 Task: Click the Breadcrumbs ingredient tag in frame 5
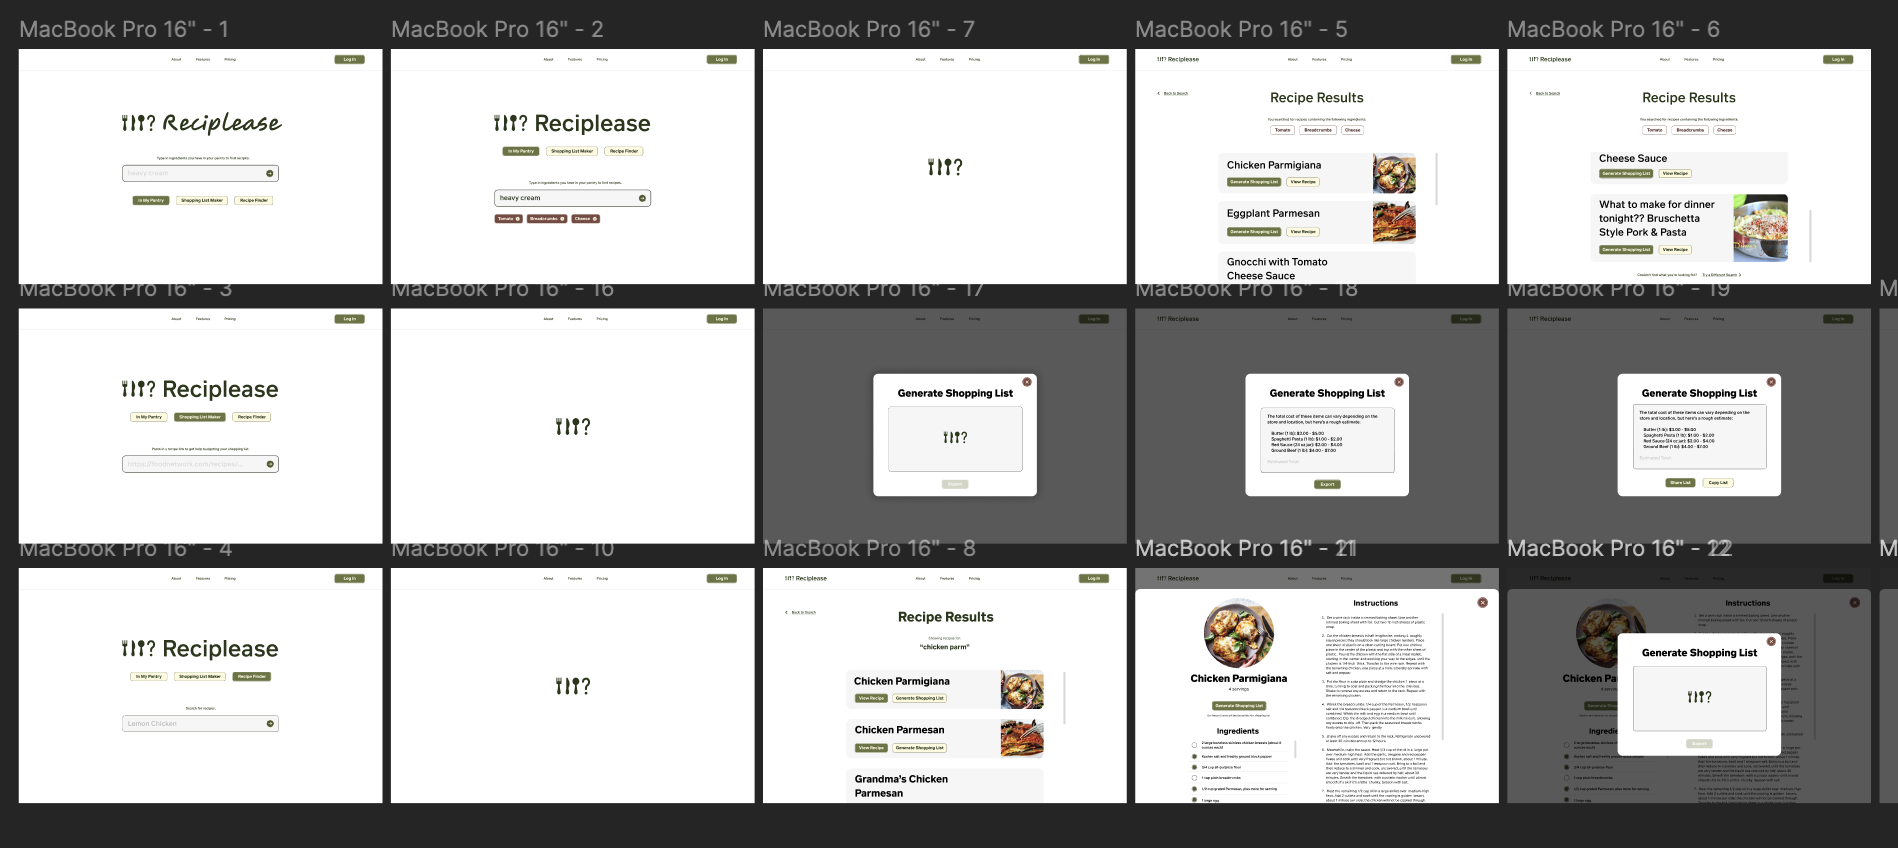[x=1318, y=130]
